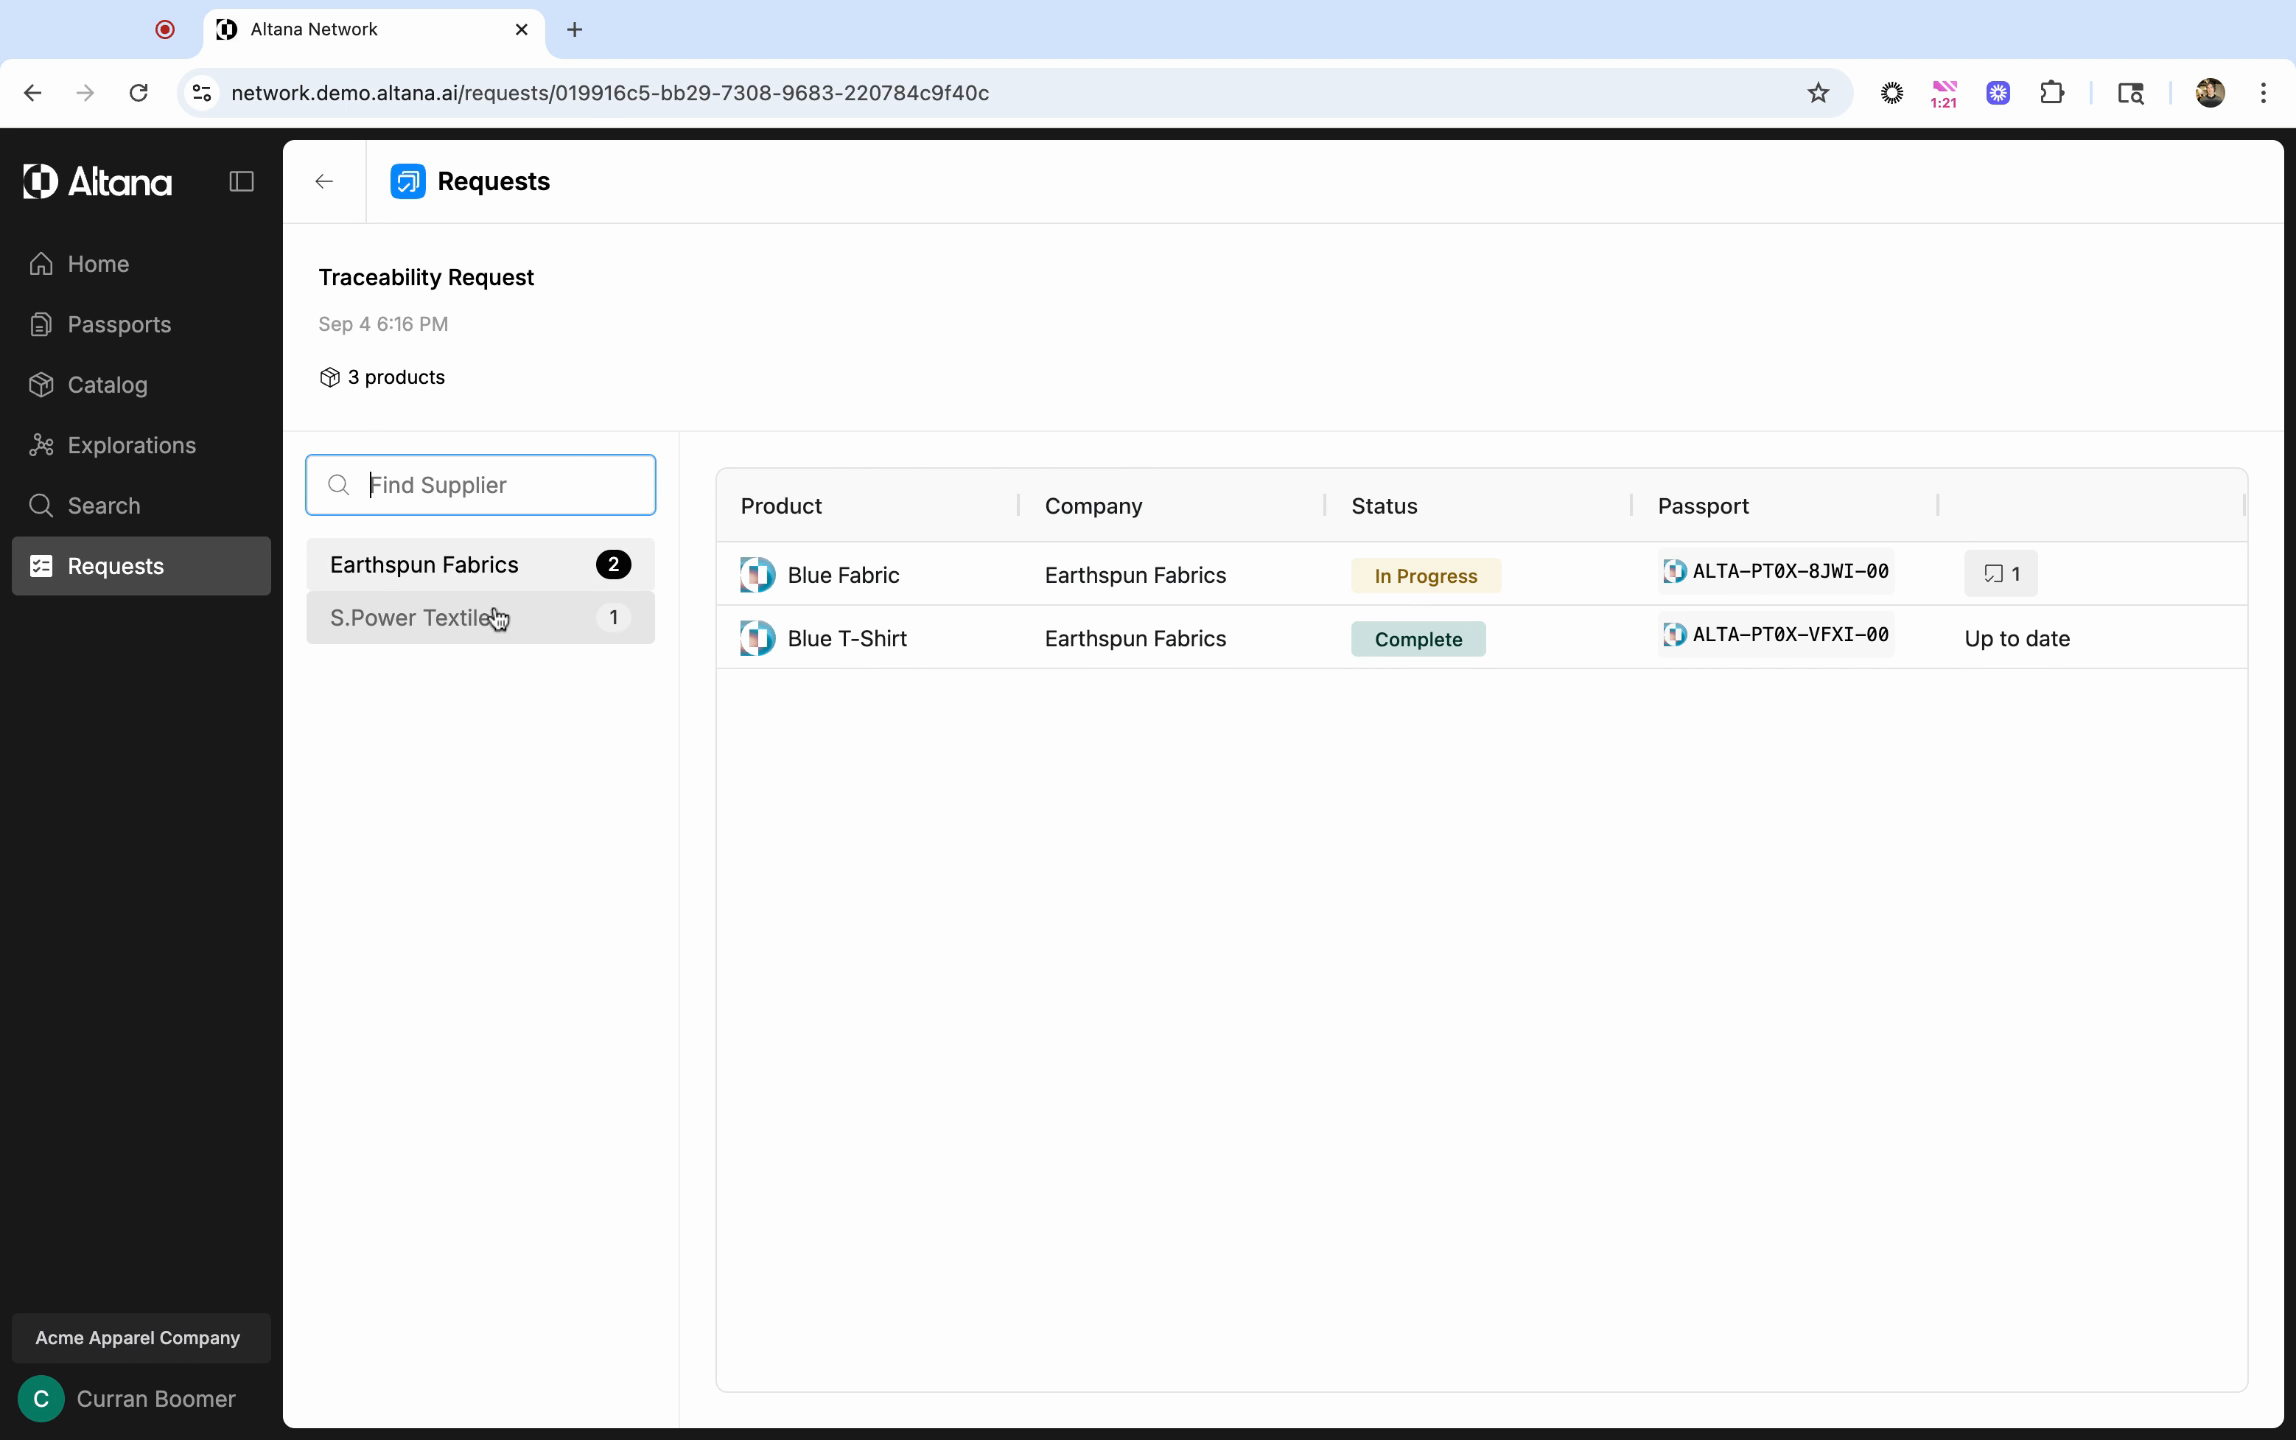2296x1440 pixels.
Task: Click the In Progress status badge
Action: [x=1425, y=576]
